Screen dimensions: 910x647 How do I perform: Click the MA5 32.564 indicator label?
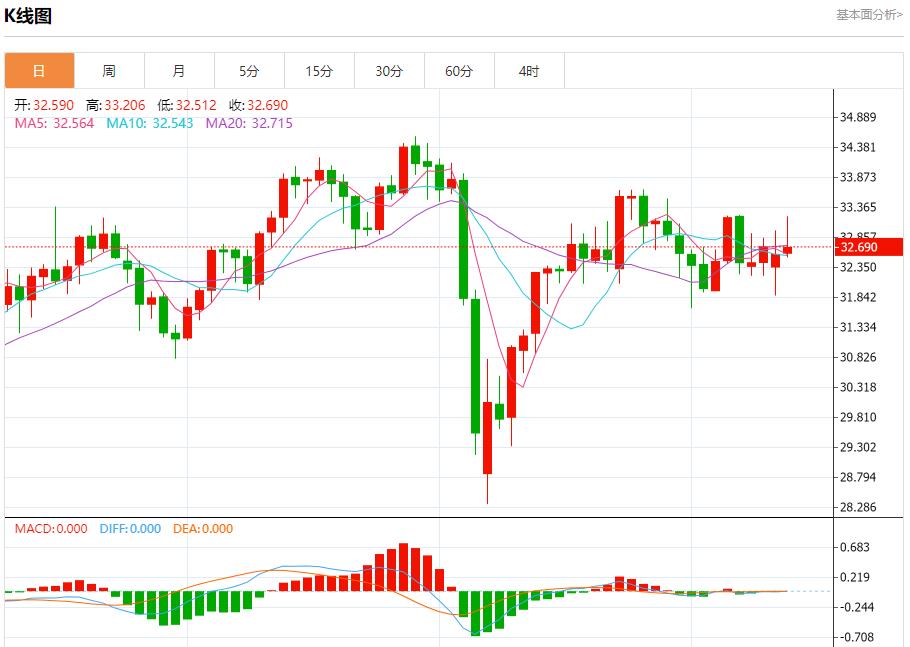pos(54,123)
